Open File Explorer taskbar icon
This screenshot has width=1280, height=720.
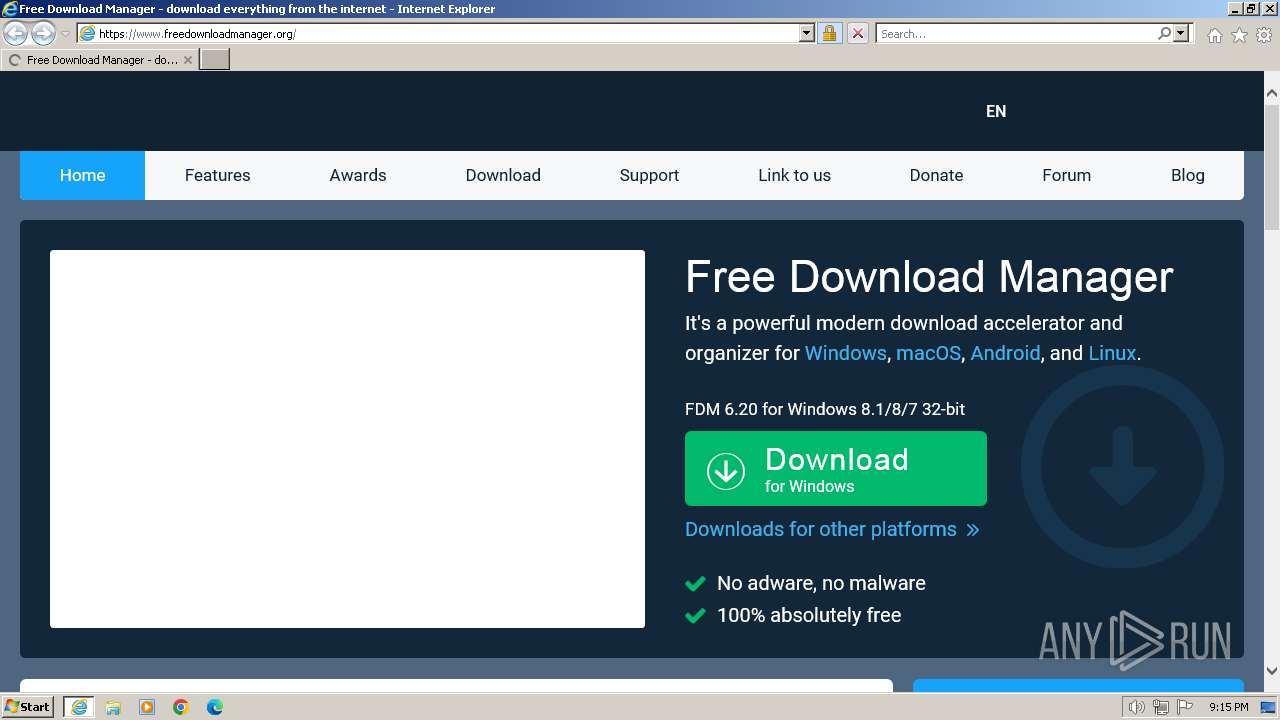[x=113, y=707]
